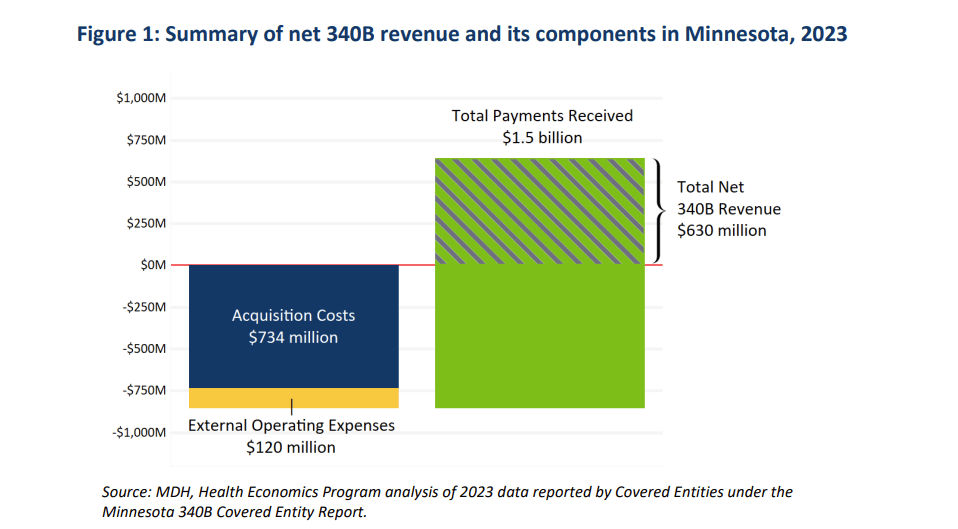Image resolution: width=958 pixels, height=529 pixels.
Task: Select the -$750M axis label
Action: (144, 390)
